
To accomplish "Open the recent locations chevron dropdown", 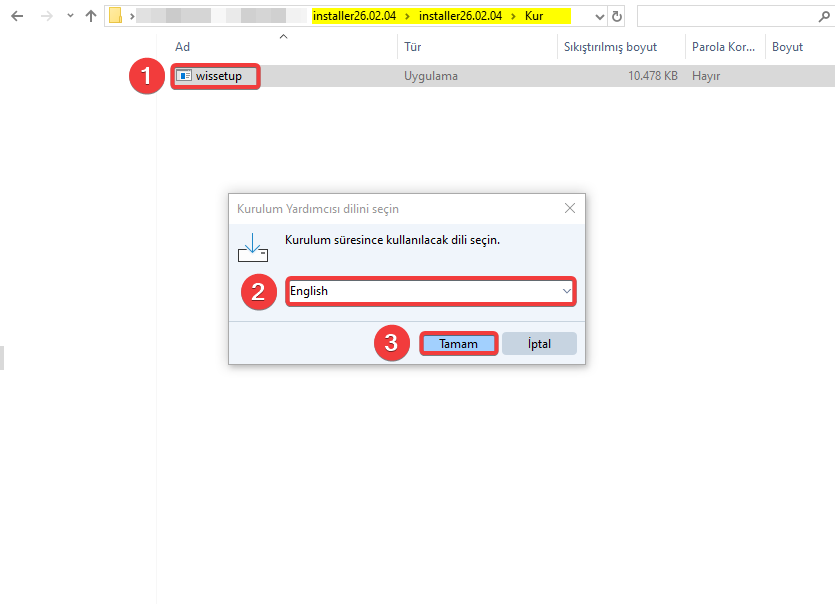I will click(68, 16).
